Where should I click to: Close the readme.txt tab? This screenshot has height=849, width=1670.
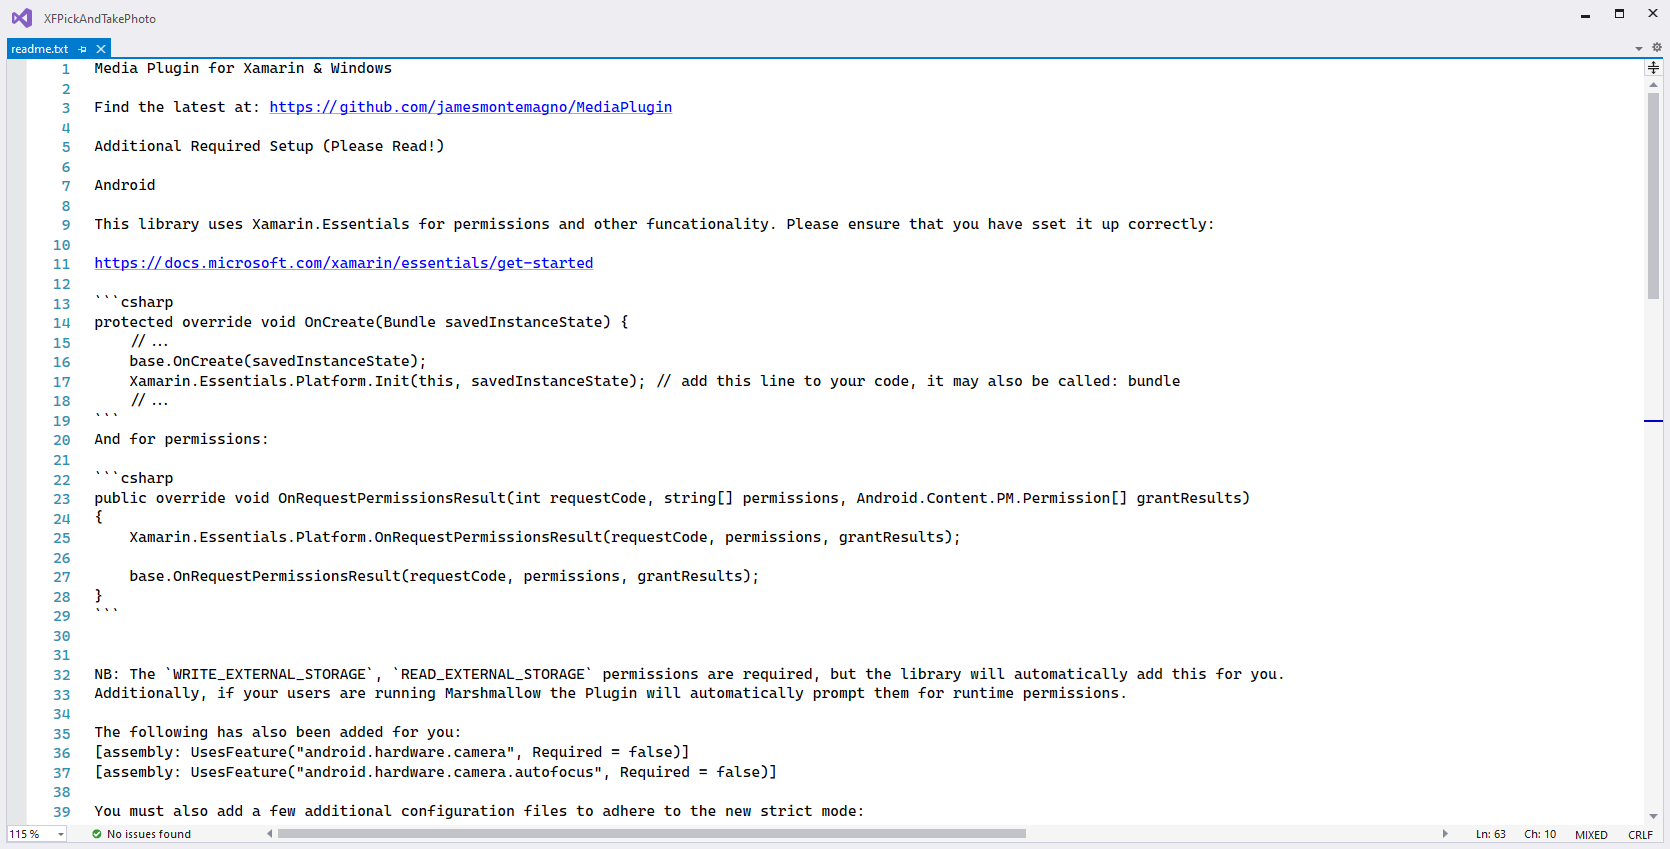tap(101, 49)
